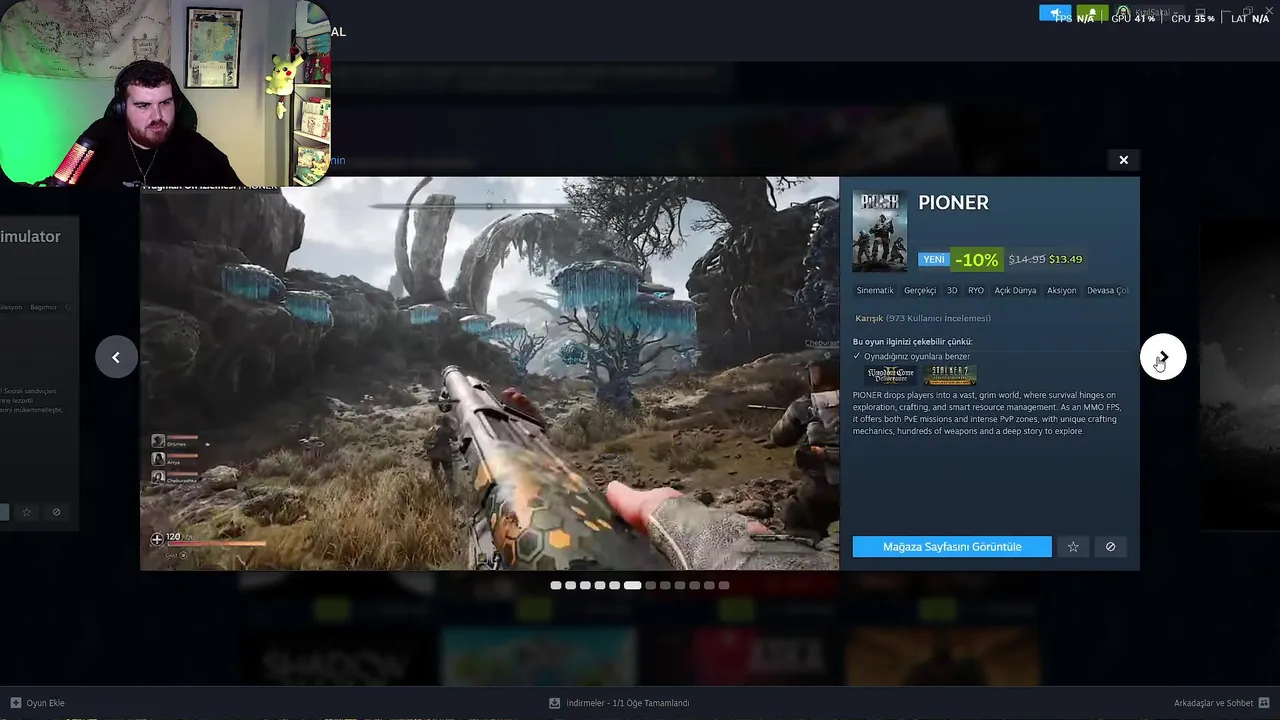This screenshot has height=720, width=1280.
Task: Close the discovery queue overlay
Action: [x=1123, y=160]
